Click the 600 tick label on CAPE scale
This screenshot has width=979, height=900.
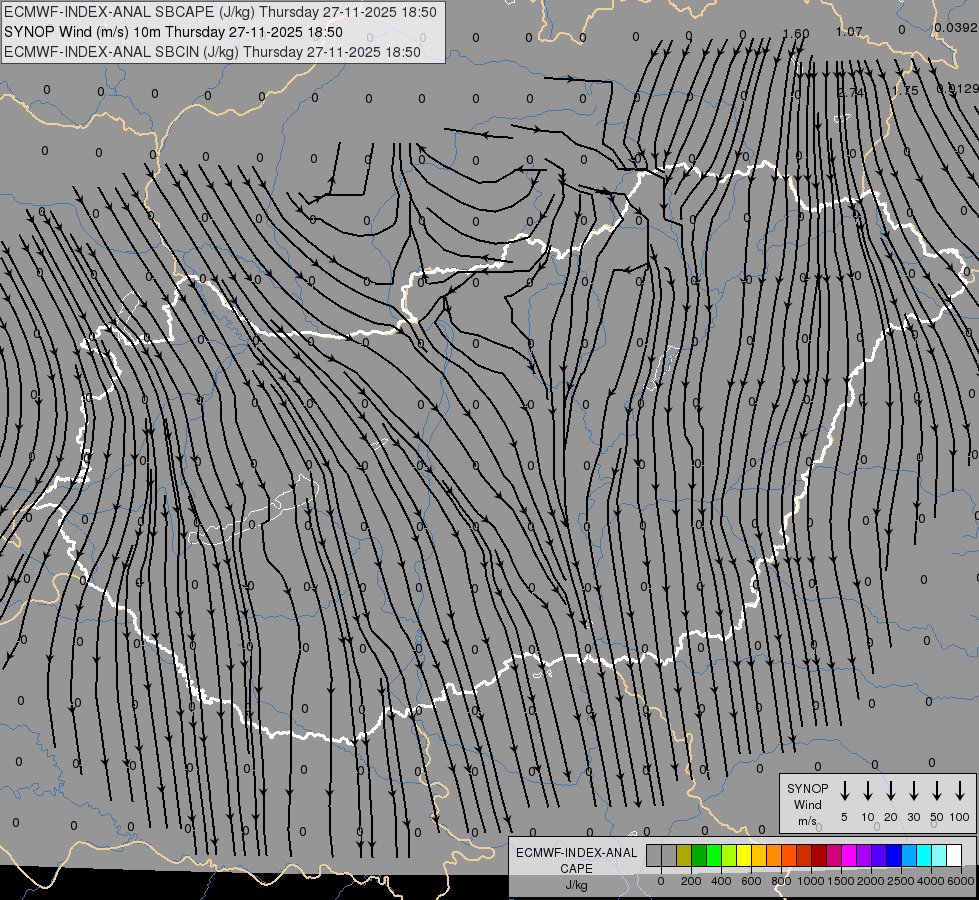point(751,881)
